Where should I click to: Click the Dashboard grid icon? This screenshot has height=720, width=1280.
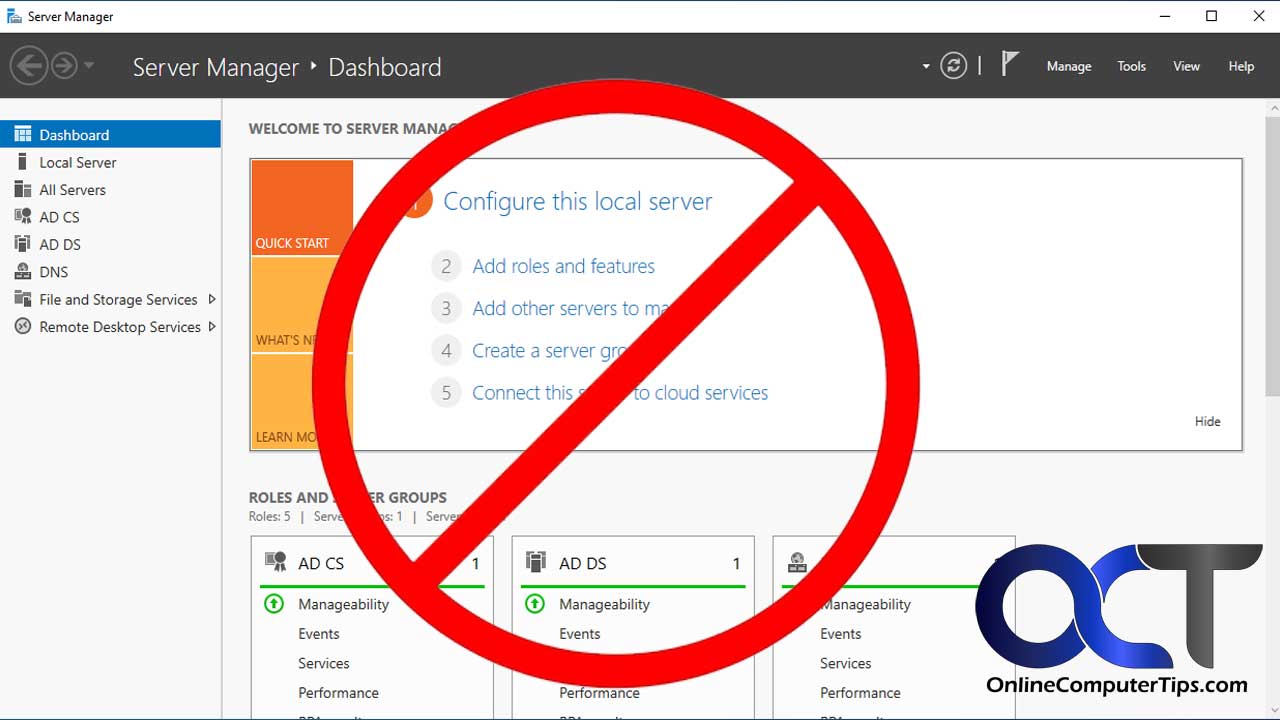(x=22, y=134)
